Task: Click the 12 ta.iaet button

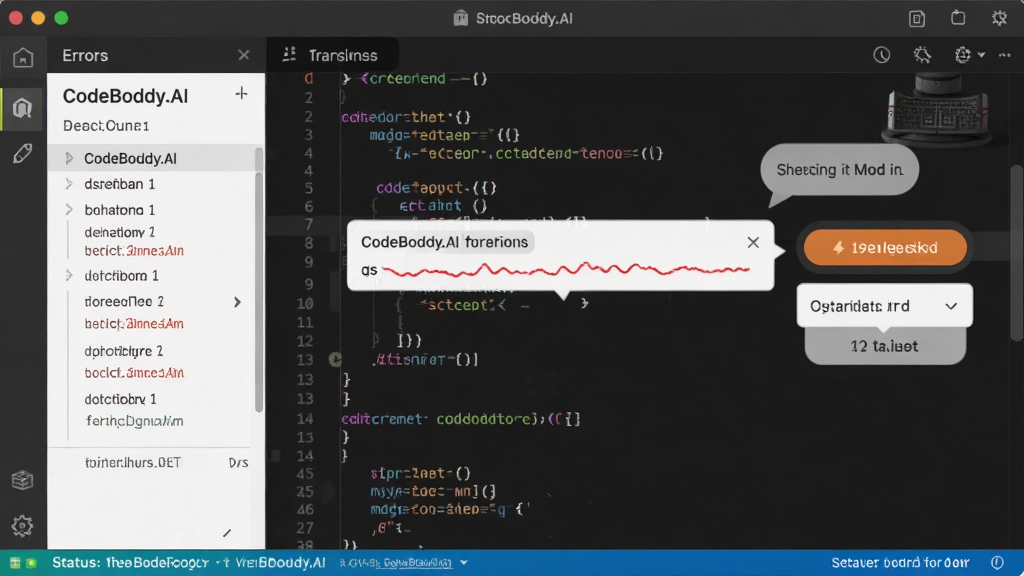Action: 885,346
